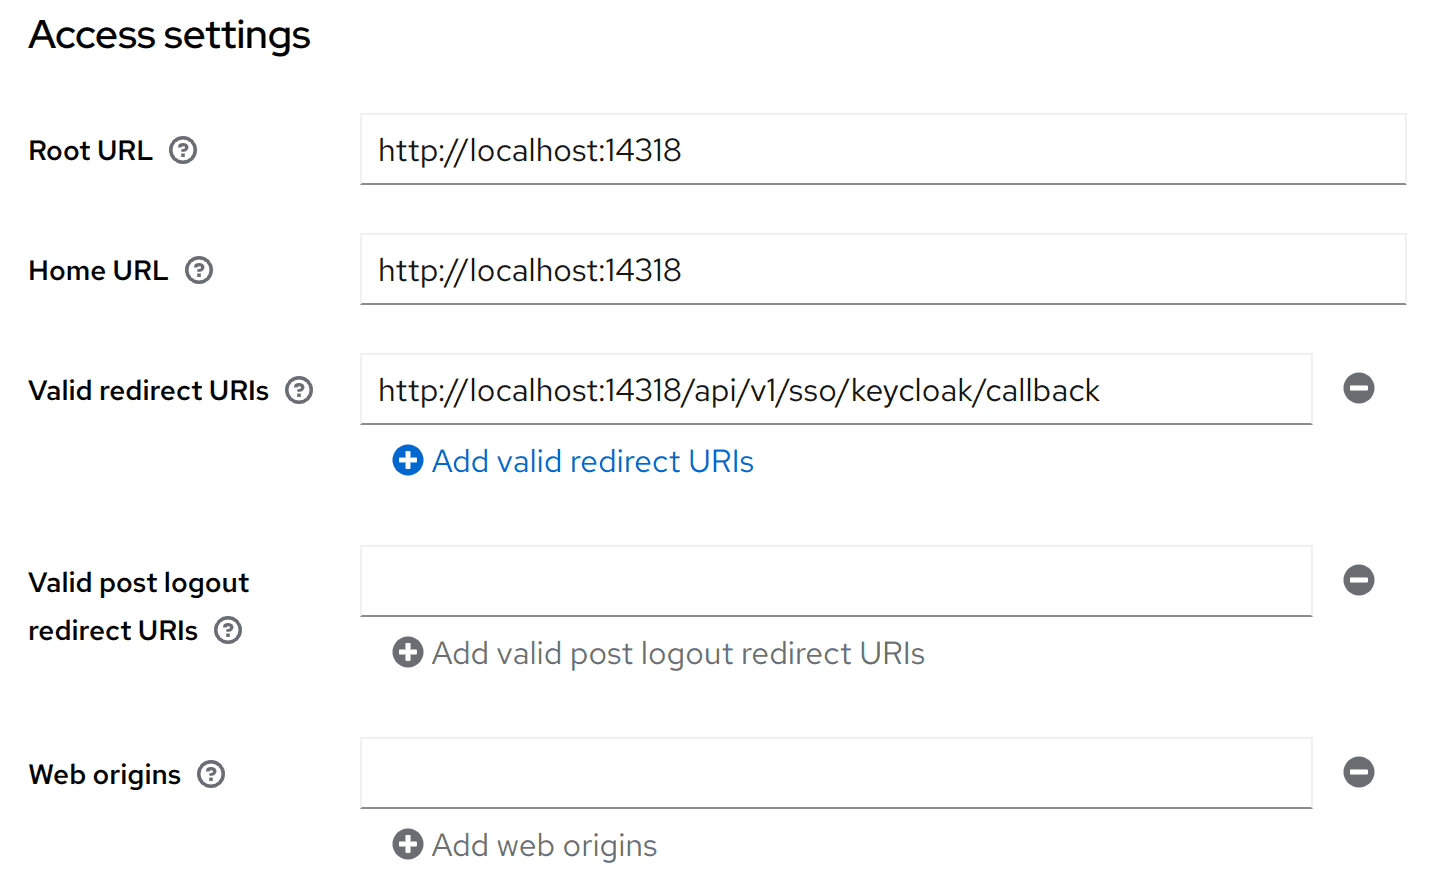Open the Web origins help tooltip icon
Image resolution: width=1440 pixels, height=890 pixels.
(x=211, y=774)
